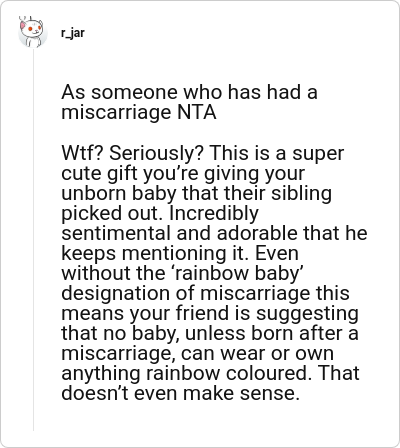Click the text 'keeps mentioning it. Even'
Viewport: 400px width, 448px height.
tap(180, 253)
